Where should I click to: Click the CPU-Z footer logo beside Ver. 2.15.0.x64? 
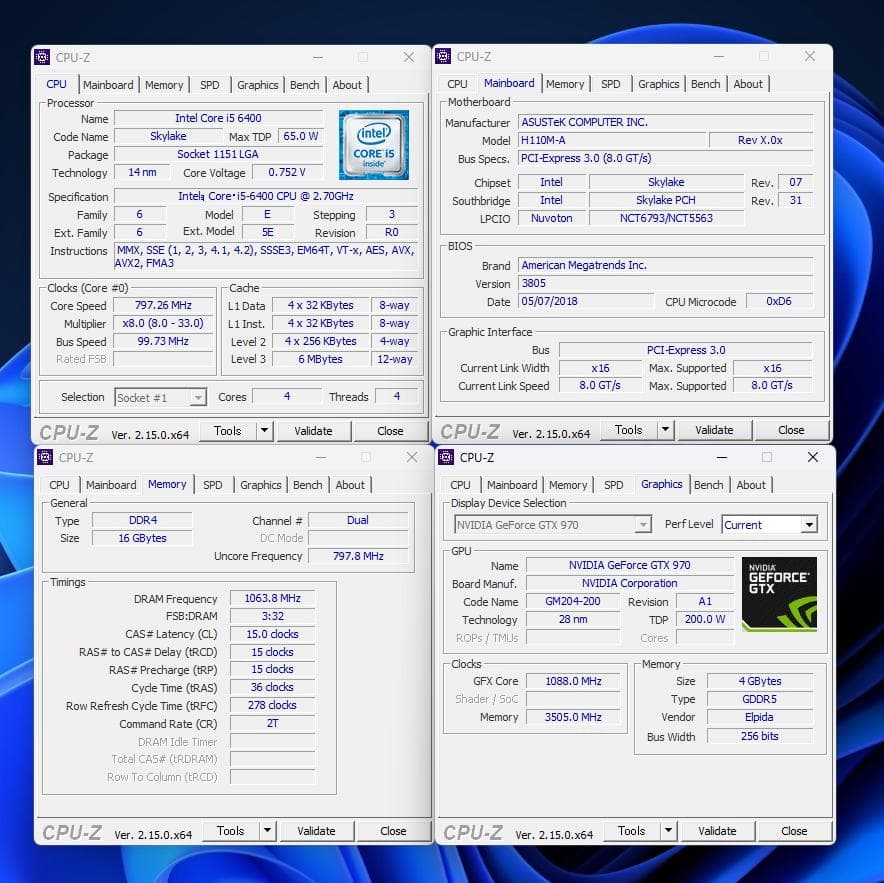69,430
